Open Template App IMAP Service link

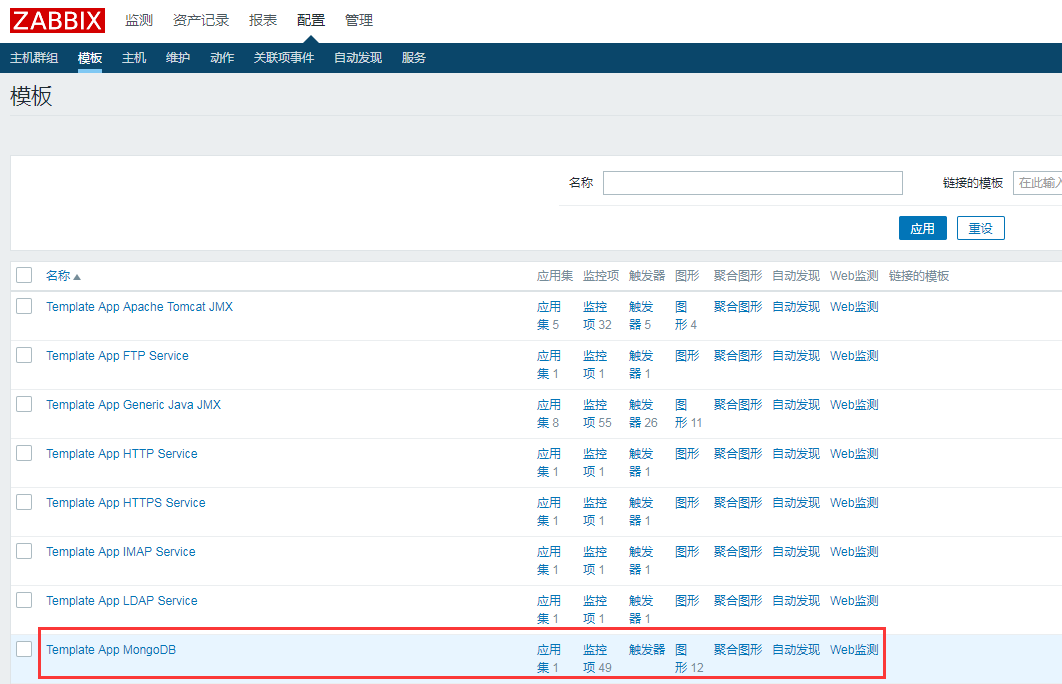coord(121,551)
